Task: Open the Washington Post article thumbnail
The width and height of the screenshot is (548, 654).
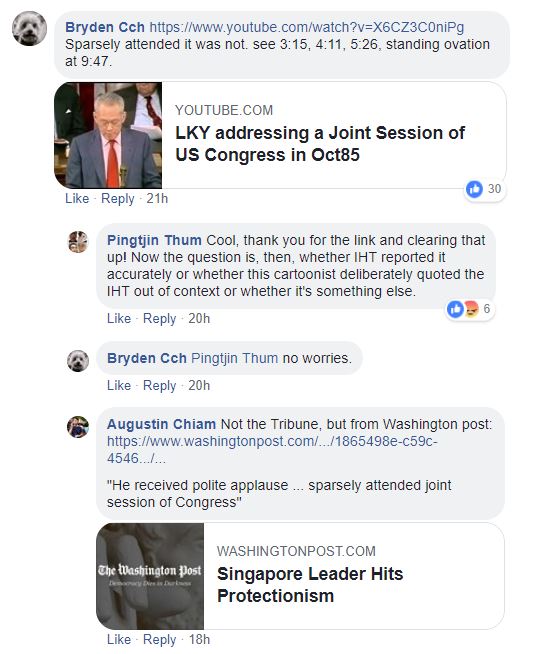Action: pos(150,576)
